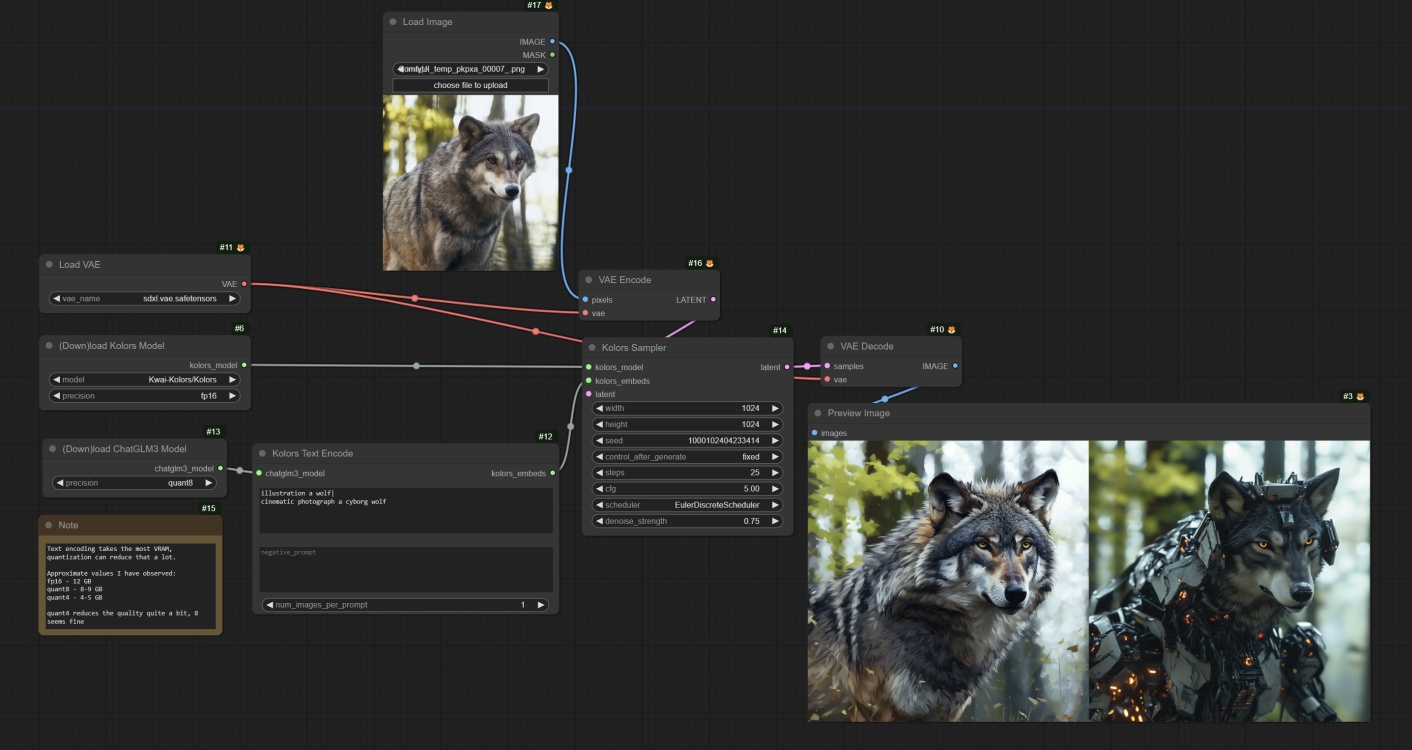Click the samples input port on VAE Decode
The height and width of the screenshot is (750, 1412).
(827, 366)
